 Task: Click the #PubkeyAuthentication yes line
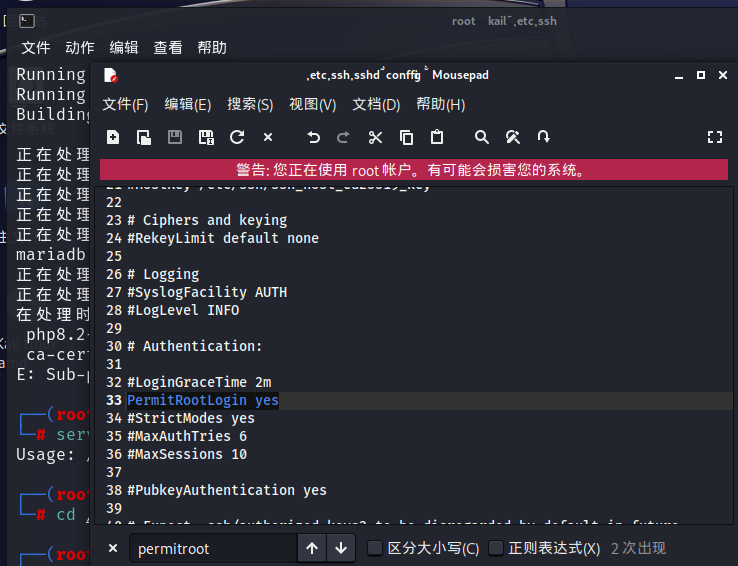(227, 490)
